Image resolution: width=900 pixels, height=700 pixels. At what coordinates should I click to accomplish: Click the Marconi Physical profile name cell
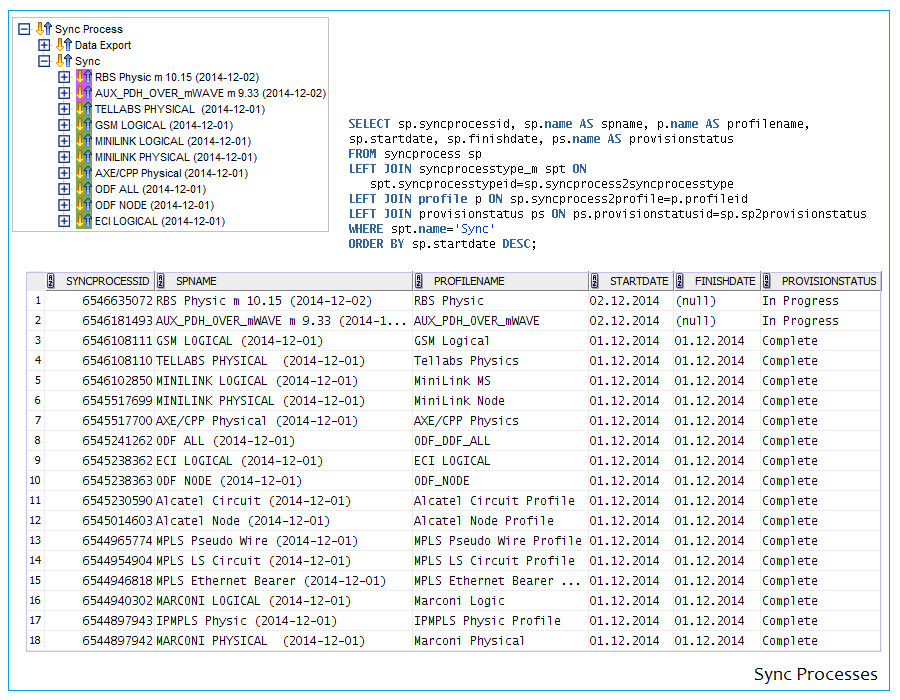tap(468, 641)
